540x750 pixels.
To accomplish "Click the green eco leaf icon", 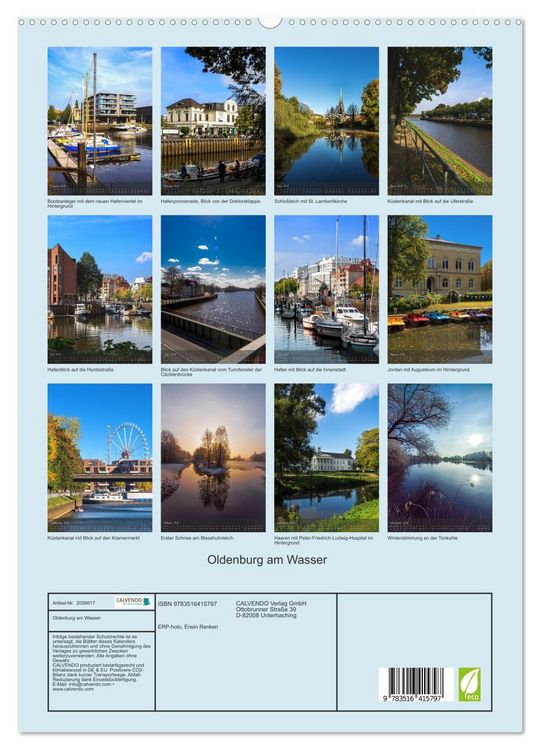I will 469,684.
